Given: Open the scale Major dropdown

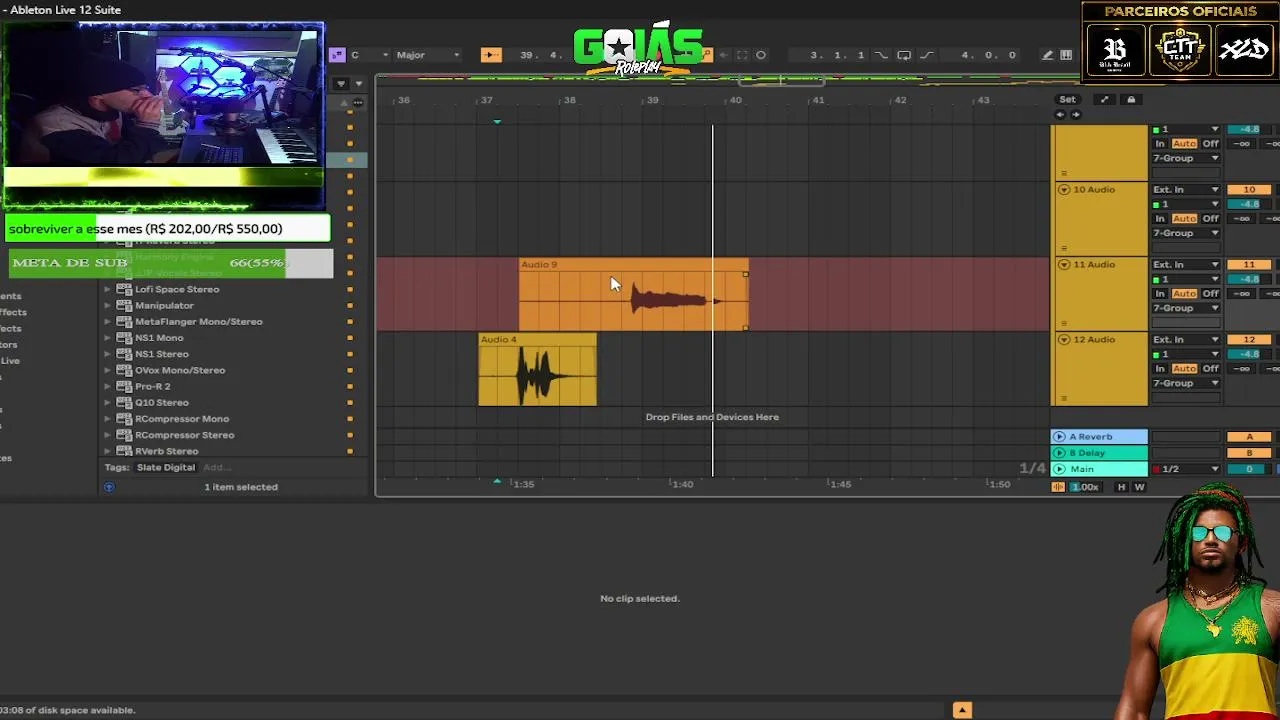Looking at the screenshot, I should (427, 55).
